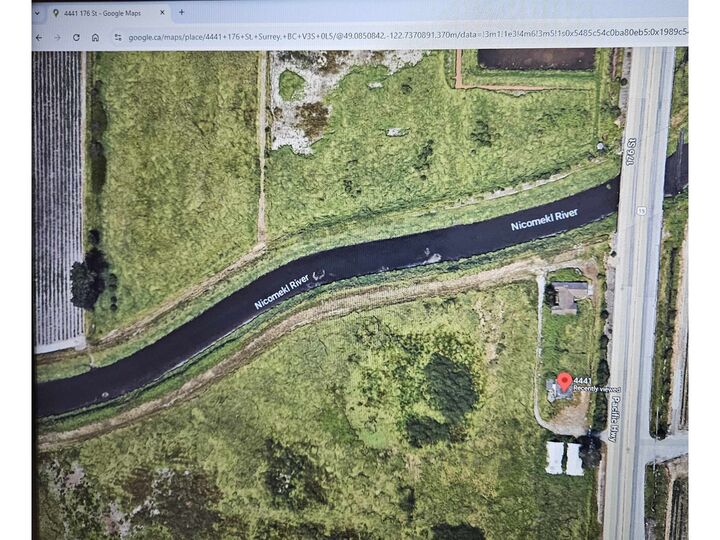Click the Highway 15 route shield

click(x=638, y=210)
